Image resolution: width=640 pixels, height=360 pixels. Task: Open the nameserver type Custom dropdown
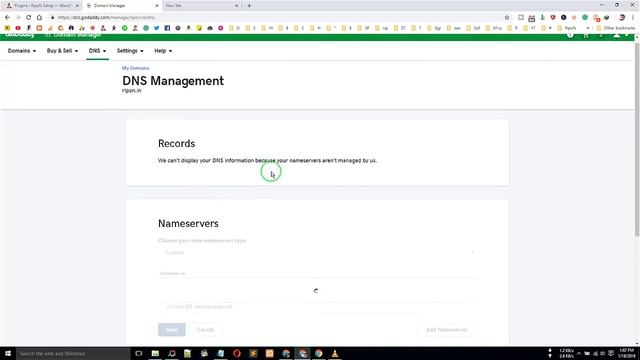(317, 253)
